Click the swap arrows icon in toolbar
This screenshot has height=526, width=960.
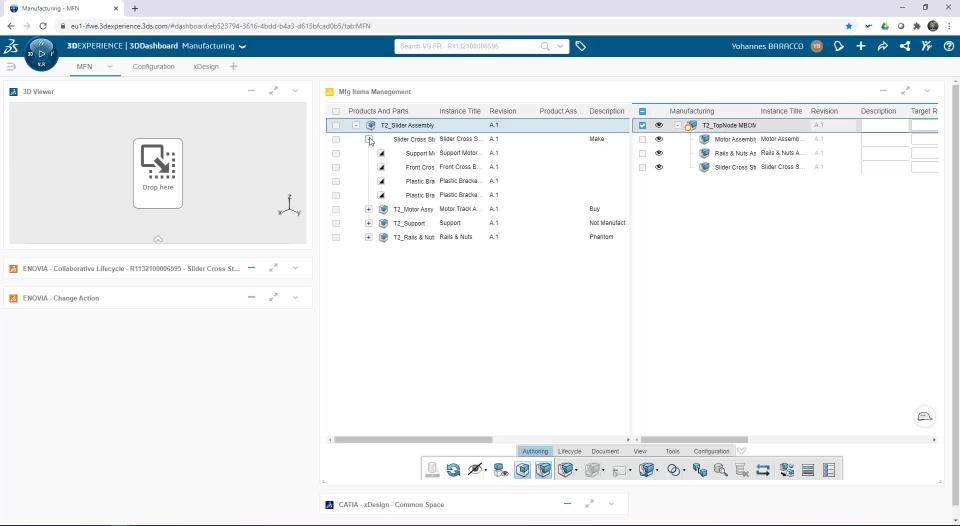(x=763, y=470)
